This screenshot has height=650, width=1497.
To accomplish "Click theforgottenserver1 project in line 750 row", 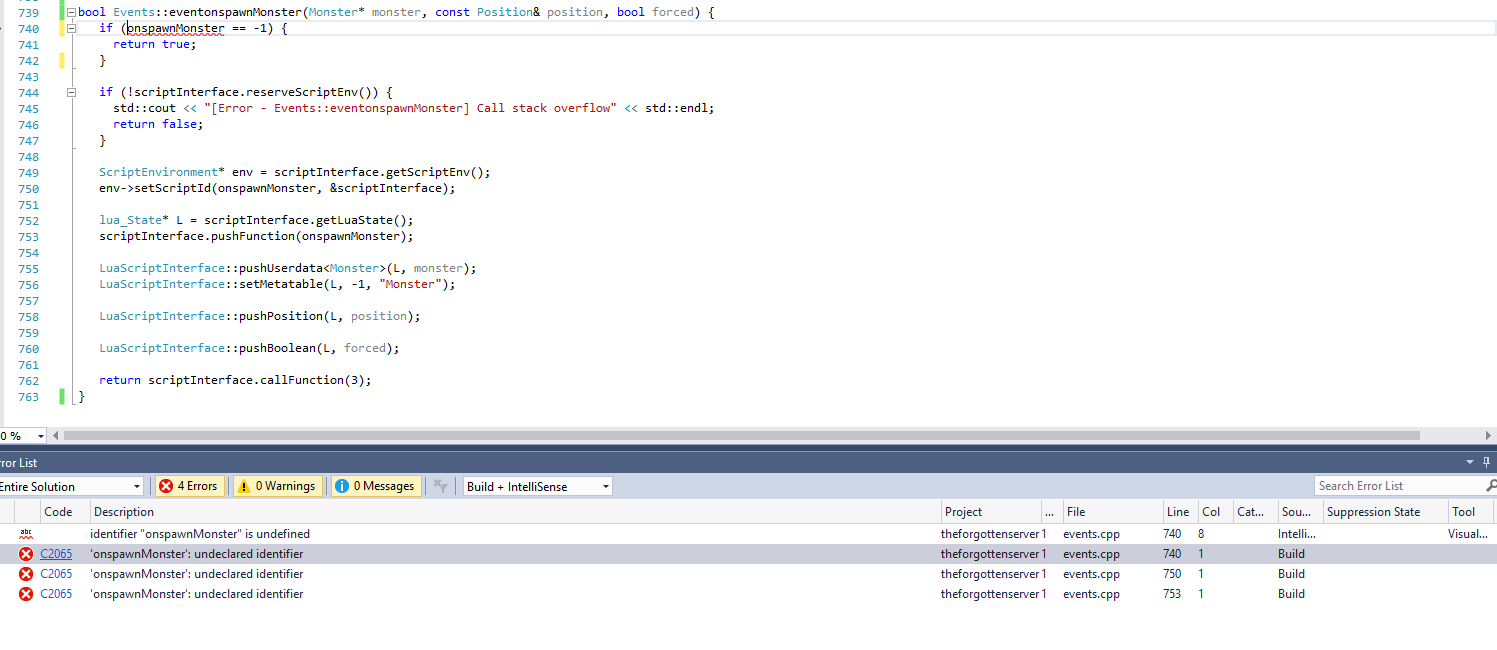I will click(x=993, y=574).
